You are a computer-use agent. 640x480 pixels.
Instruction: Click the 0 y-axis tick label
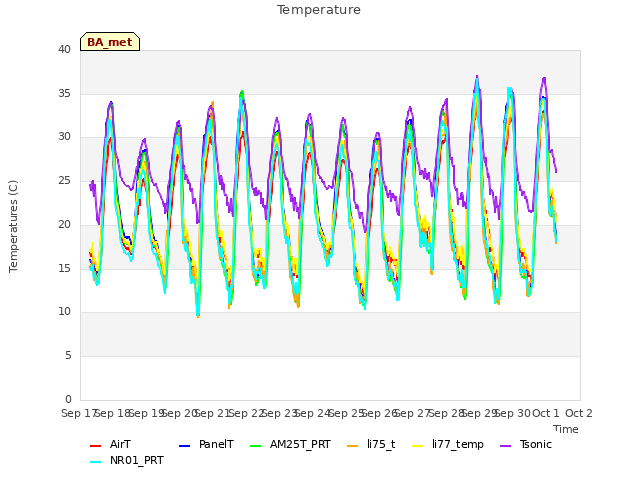pos(68,399)
